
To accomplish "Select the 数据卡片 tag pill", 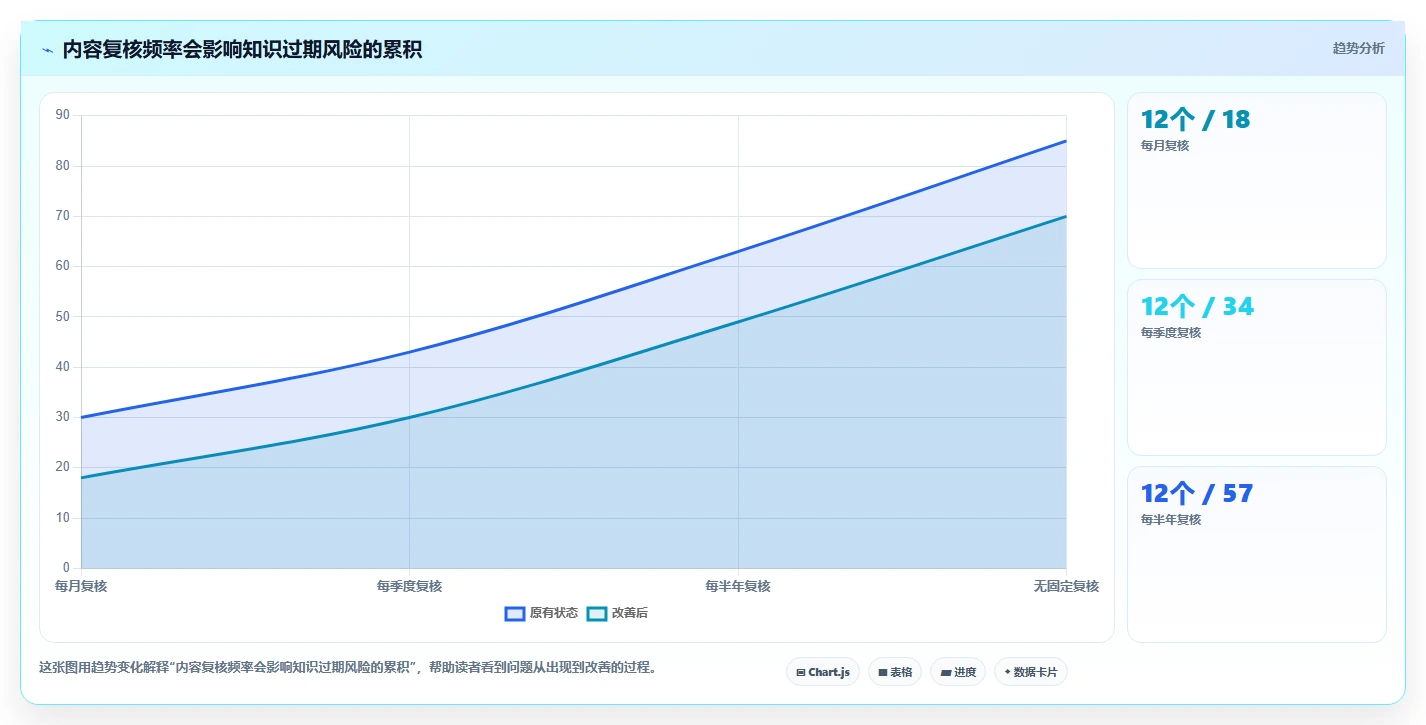I will [1030, 672].
